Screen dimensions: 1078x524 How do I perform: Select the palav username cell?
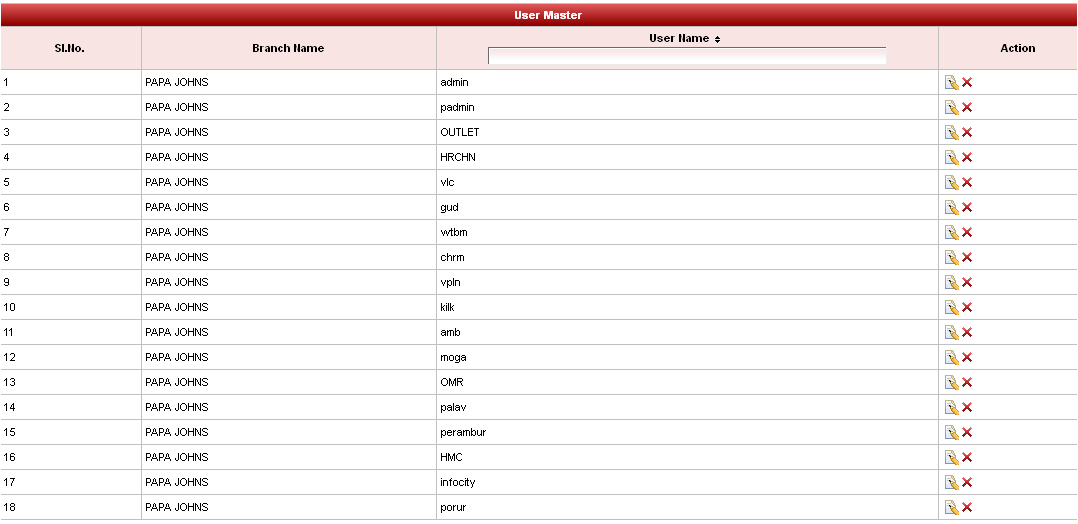[x=454, y=407]
